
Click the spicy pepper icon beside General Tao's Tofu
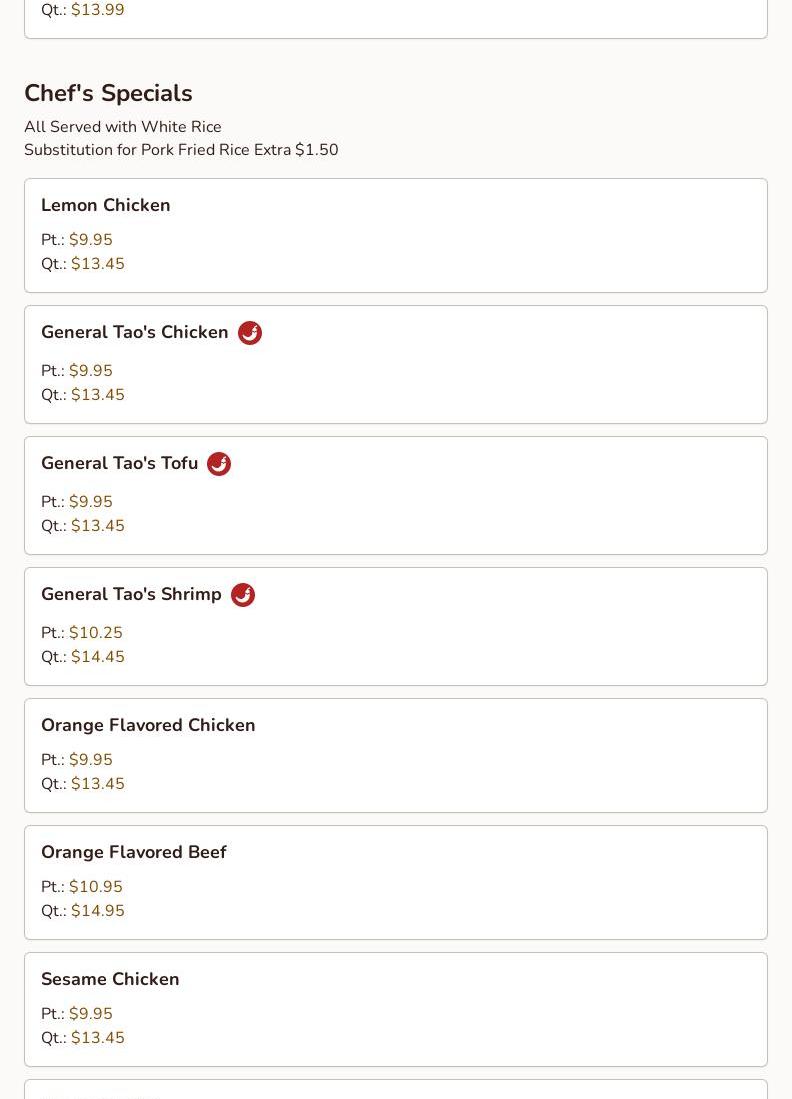(219, 464)
